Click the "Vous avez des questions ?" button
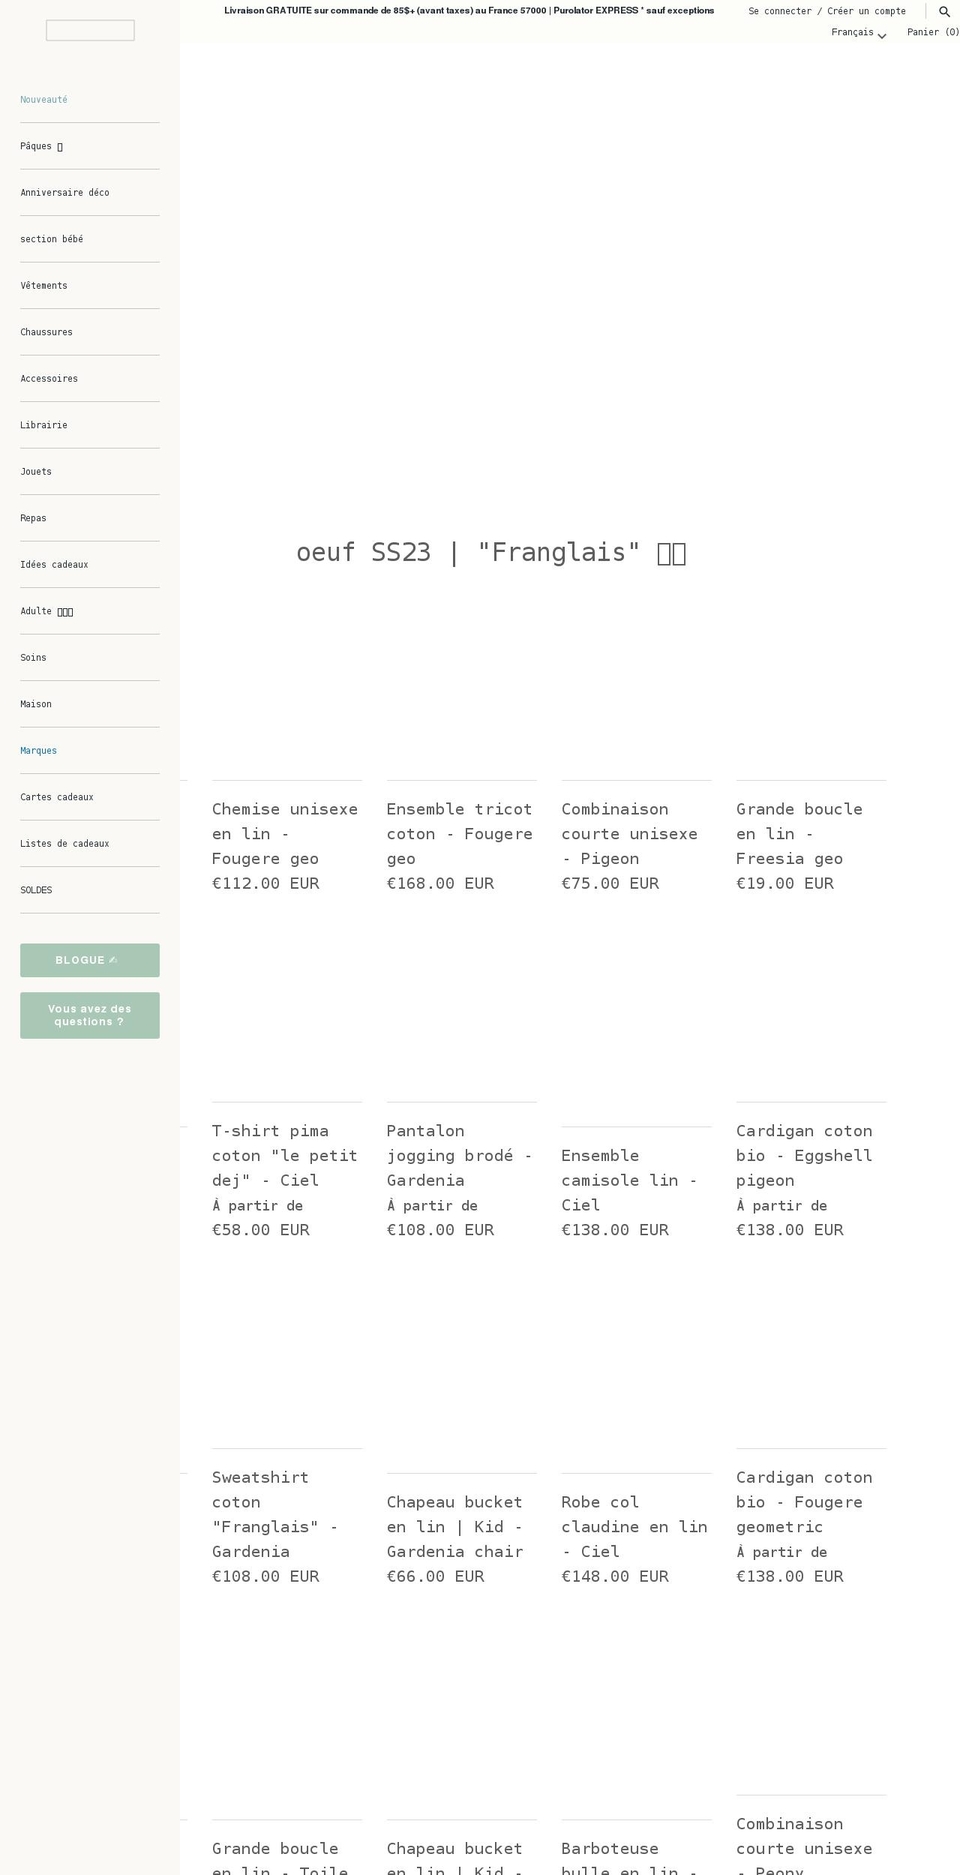This screenshot has height=1875, width=960. [90, 1015]
